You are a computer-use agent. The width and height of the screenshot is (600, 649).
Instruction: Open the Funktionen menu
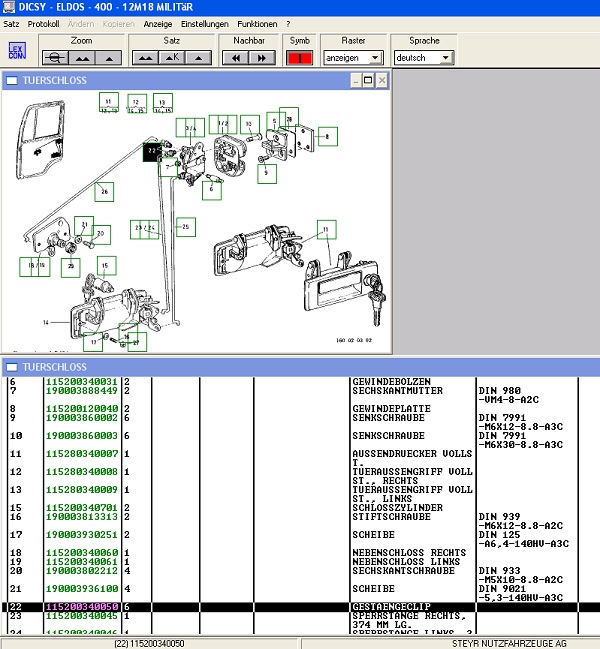tap(257, 23)
